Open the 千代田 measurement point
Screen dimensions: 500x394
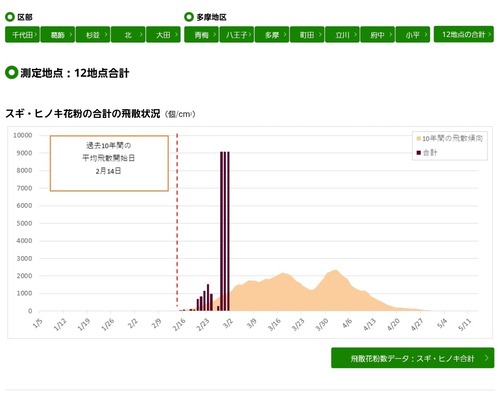click(x=22, y=34)
